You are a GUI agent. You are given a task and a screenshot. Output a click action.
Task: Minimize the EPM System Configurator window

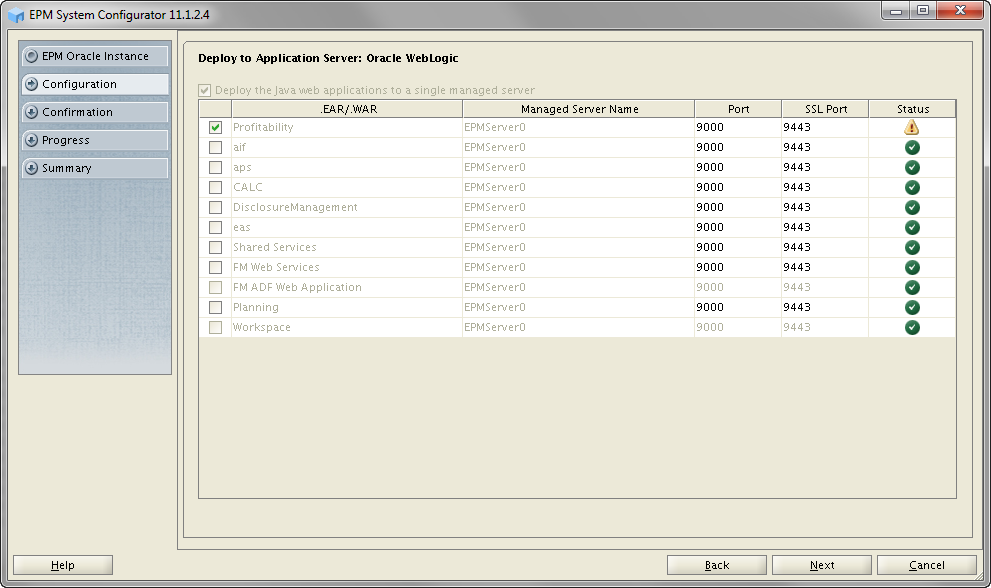point(896,11)
